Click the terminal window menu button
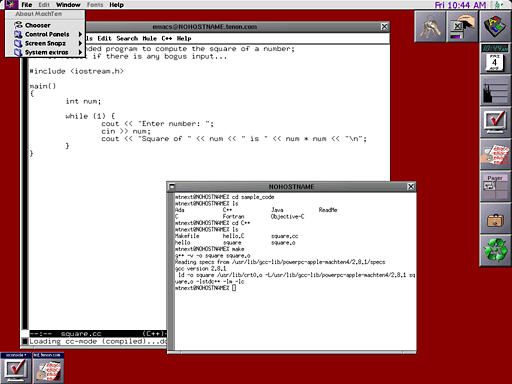 [172, 186]
